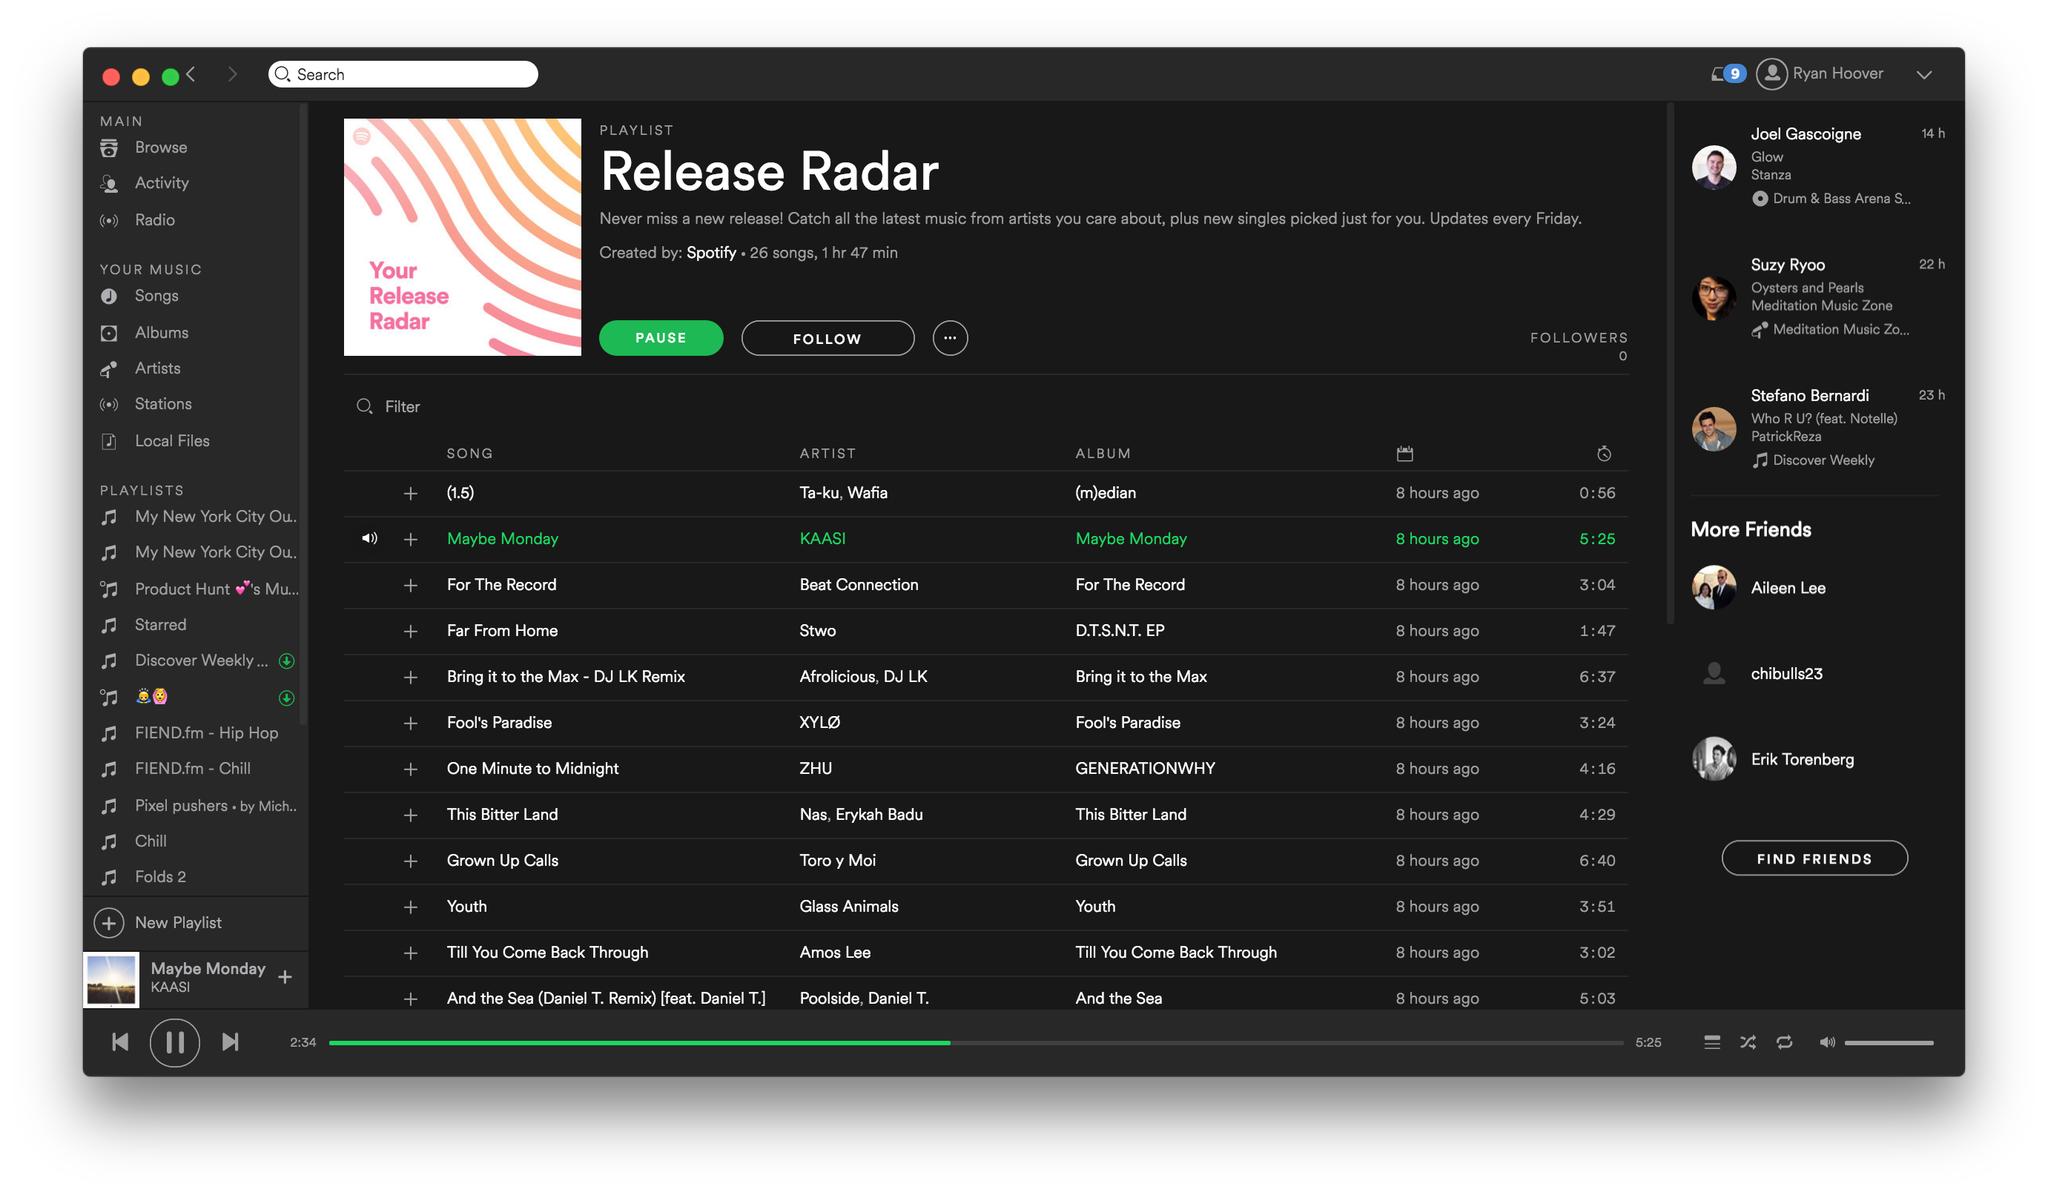Sort by the ALBUM column header
The image size is (2048, 1195).
pos(1103,454)
